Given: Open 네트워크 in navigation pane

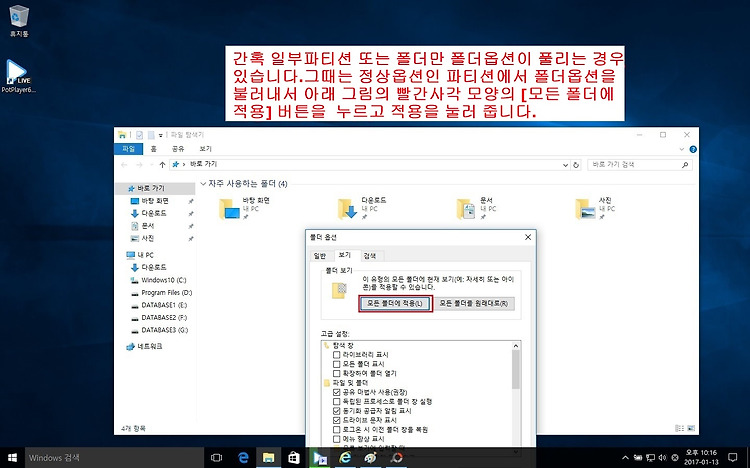Looking at the screenshot, I should pos(144,346).
